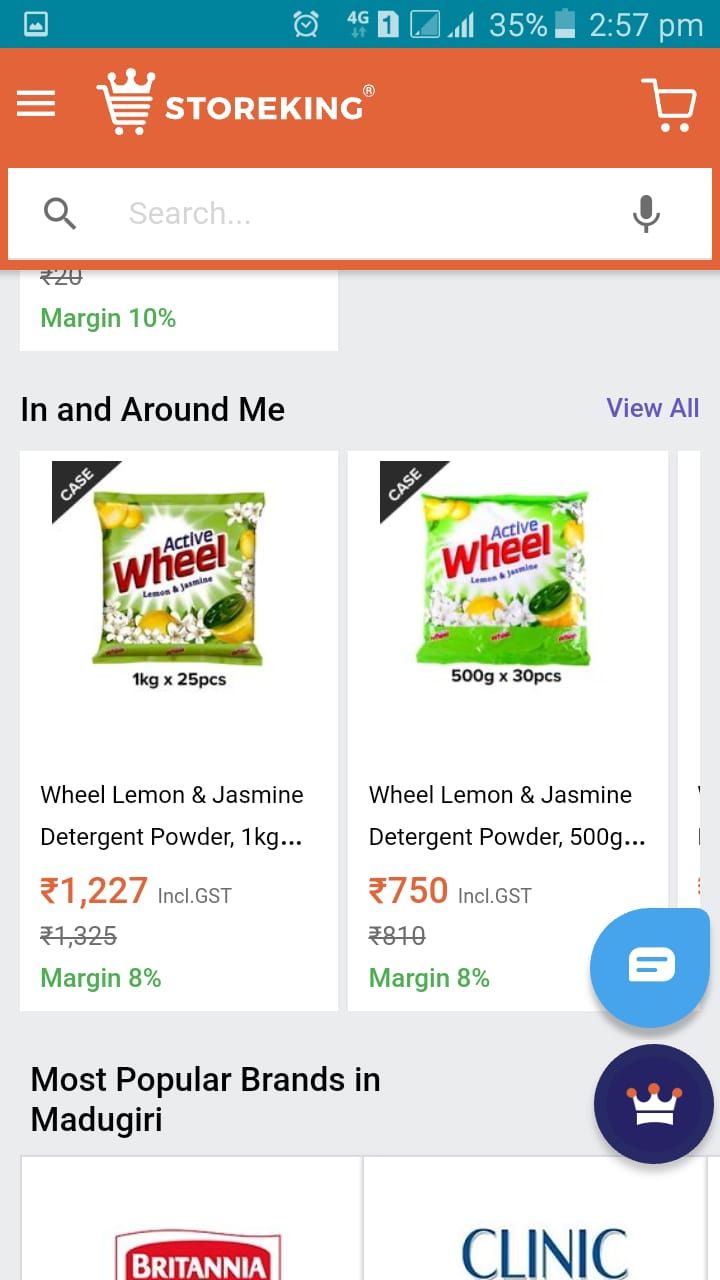Select Wheel Detergent Powder 1kg title
The height and width of the screenshot is (1280, 720).
pos(172,815)
